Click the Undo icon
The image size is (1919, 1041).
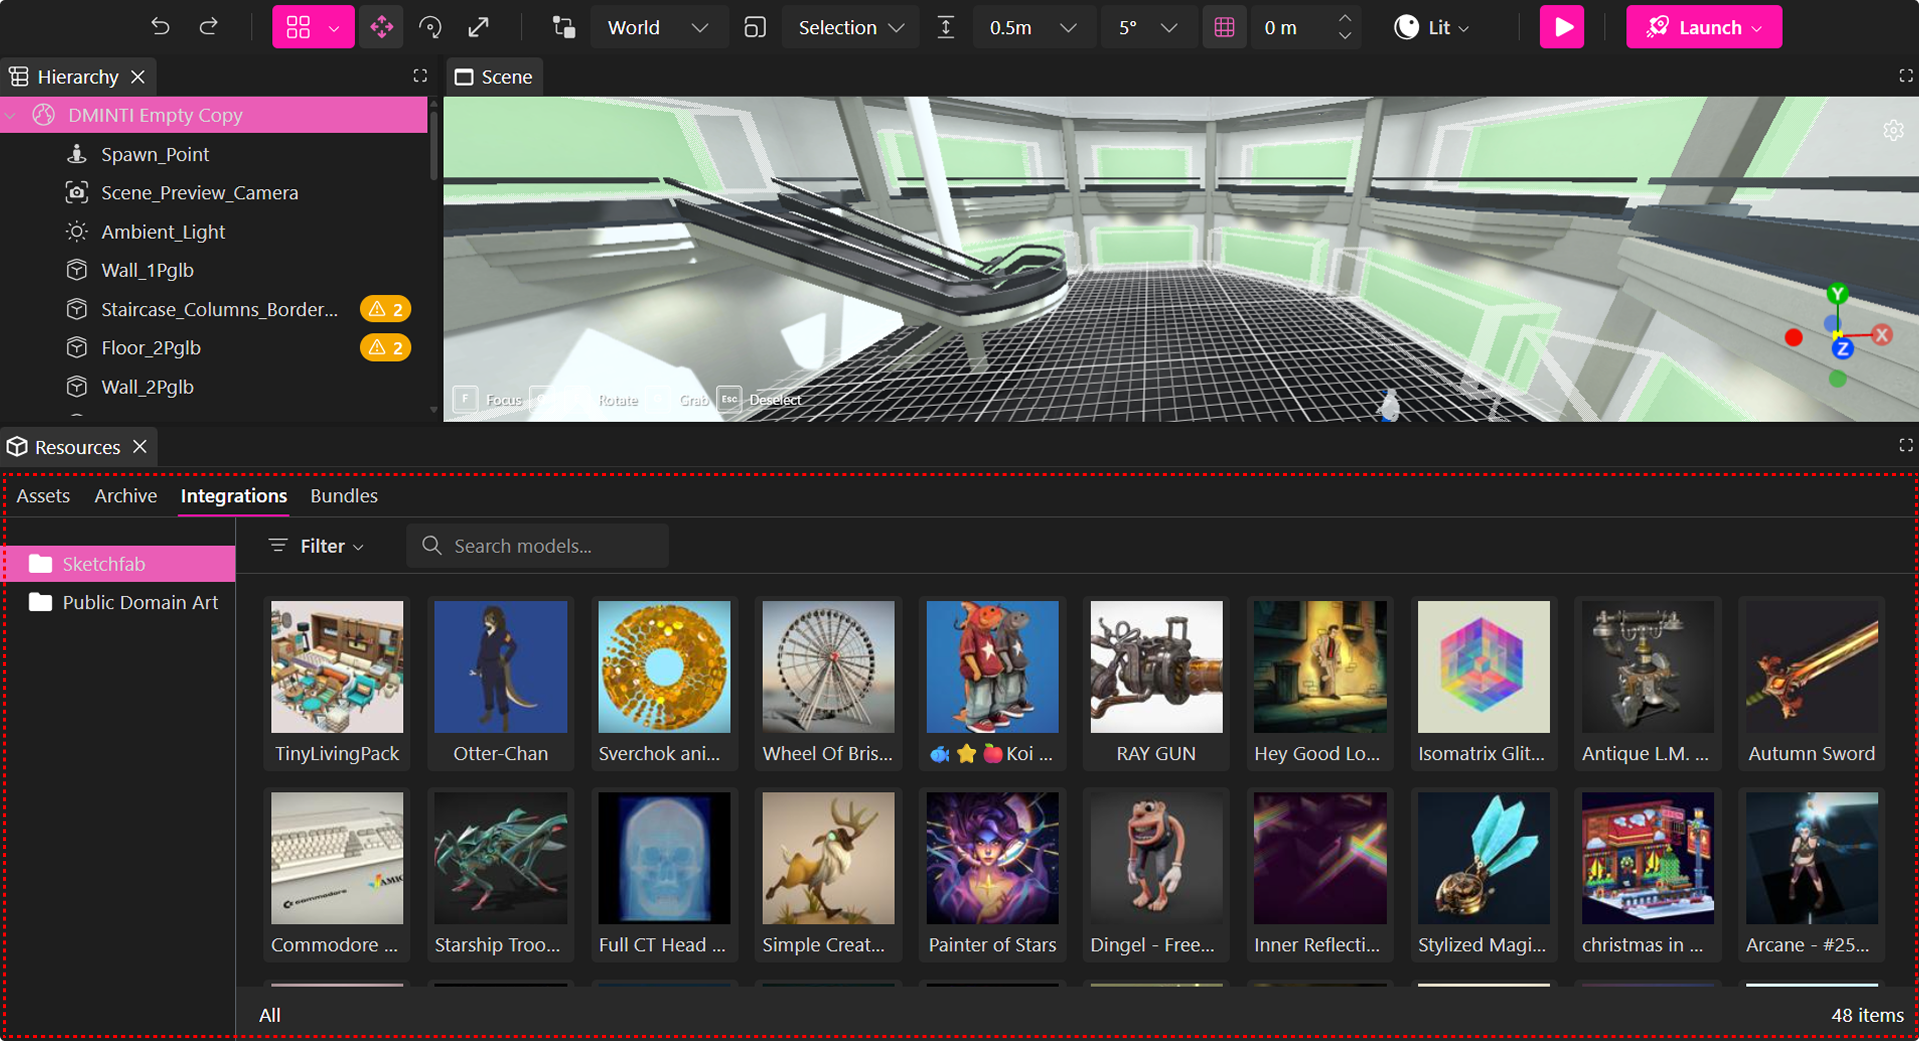pos(160,27)
